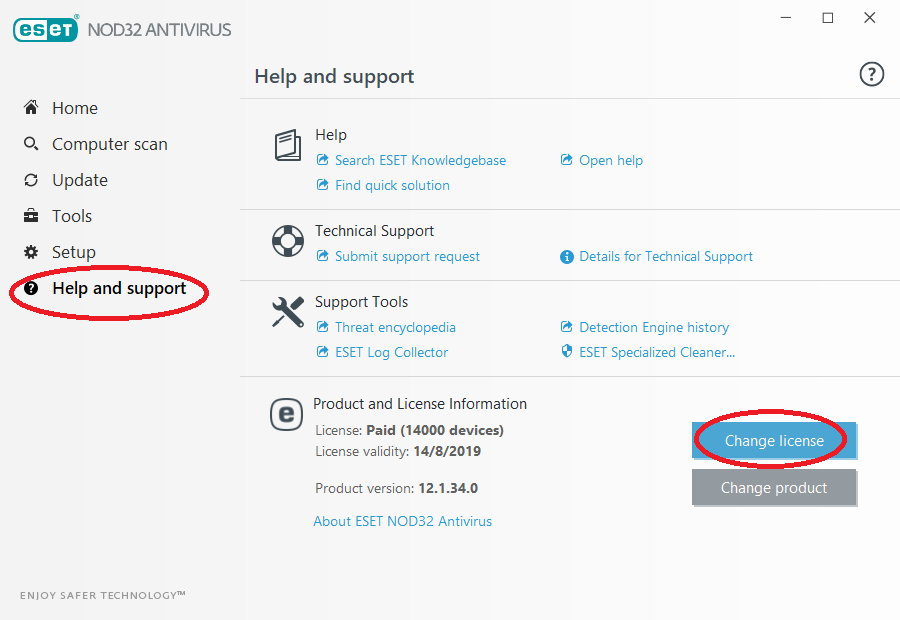The image size is (900, 620).
Task: Click the Home house icon in sidebar
Action: [x=31, y=107]
